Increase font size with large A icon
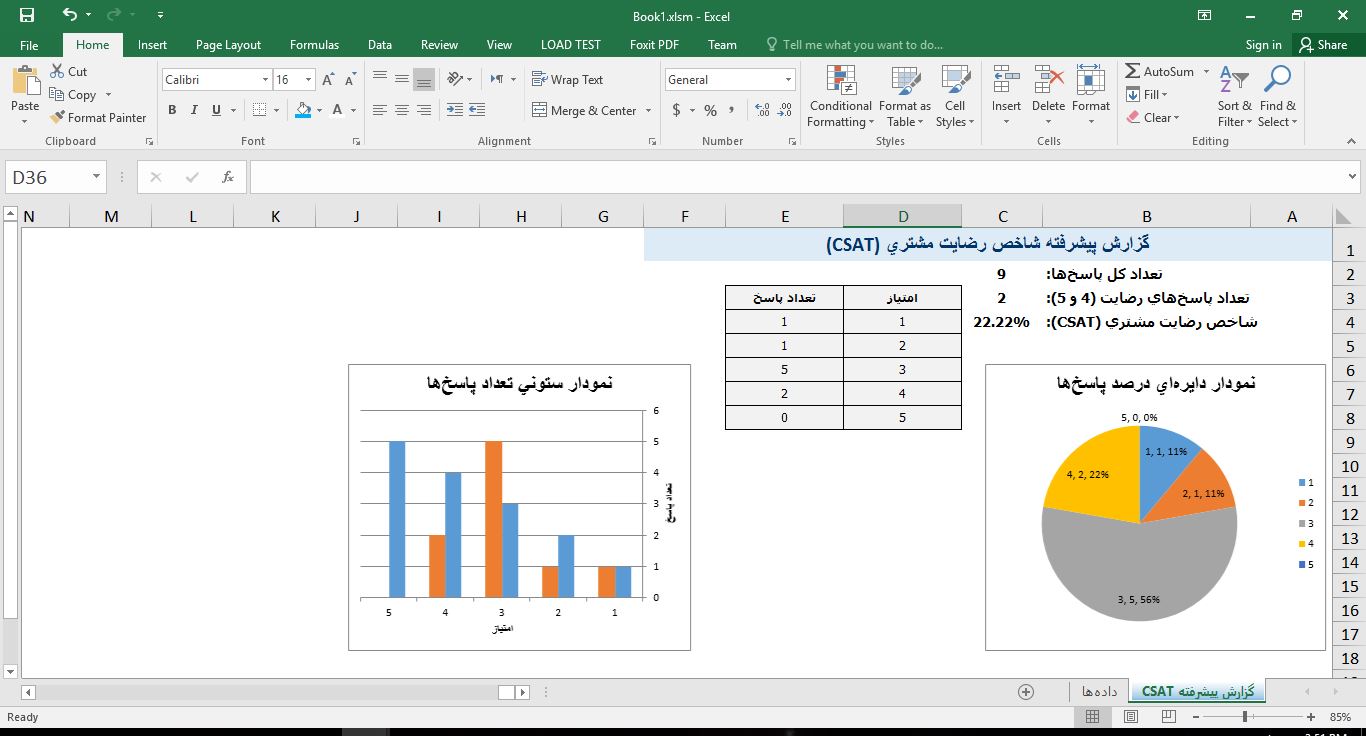The height and width of the screenshot is (736, 1366). coord(329,79)
